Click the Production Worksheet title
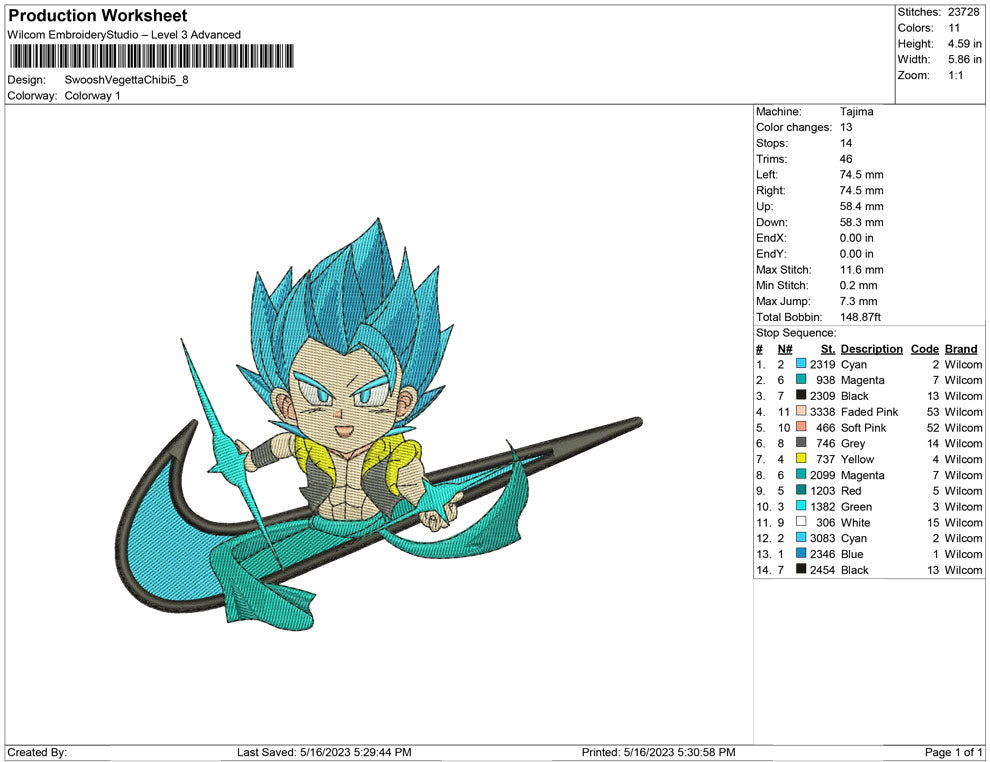This screenshot has height=762, width=990. click(x=98, y=16)
